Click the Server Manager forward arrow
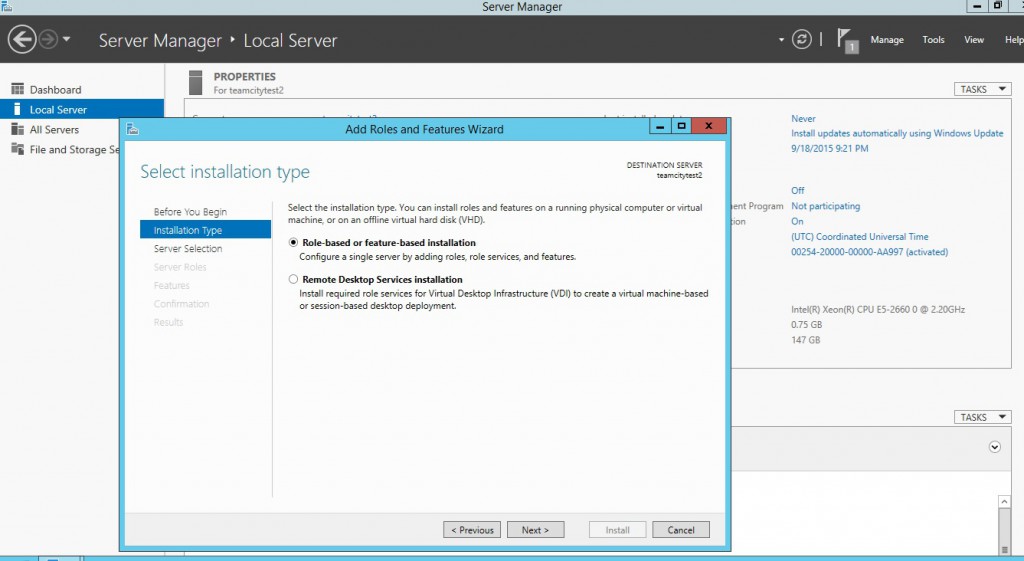Image resolution: width=1024 pixels, height=561 pixels. [x=48, y=40]
